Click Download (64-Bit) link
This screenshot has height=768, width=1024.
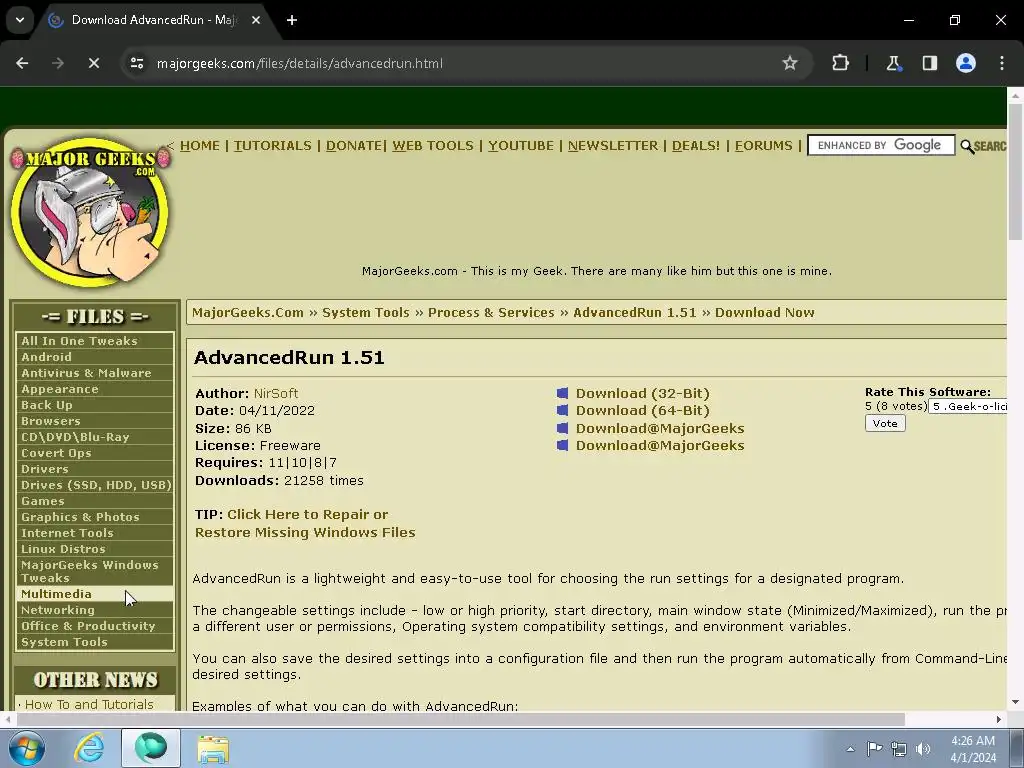[x=643, y=410]
